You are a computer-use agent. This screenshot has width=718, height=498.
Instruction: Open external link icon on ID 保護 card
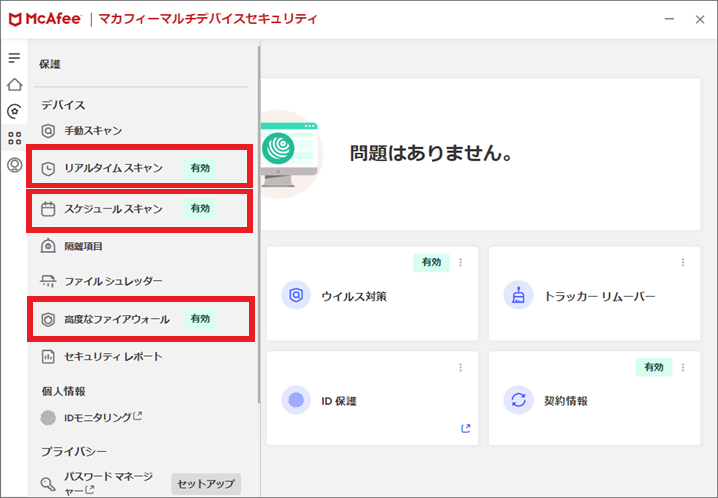[x=466, y=428]
